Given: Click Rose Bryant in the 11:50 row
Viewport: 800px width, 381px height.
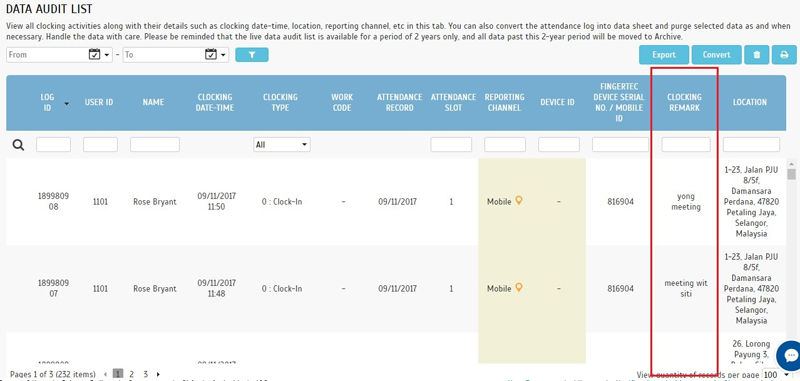Looking at the screenshot, I should [155, 202].
